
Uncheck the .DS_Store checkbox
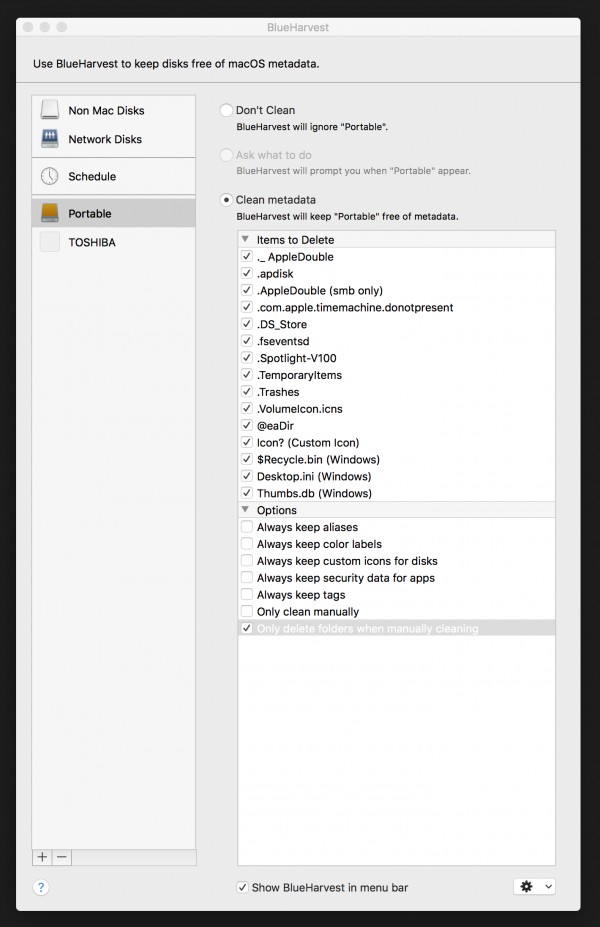click(x=247, y=324)
